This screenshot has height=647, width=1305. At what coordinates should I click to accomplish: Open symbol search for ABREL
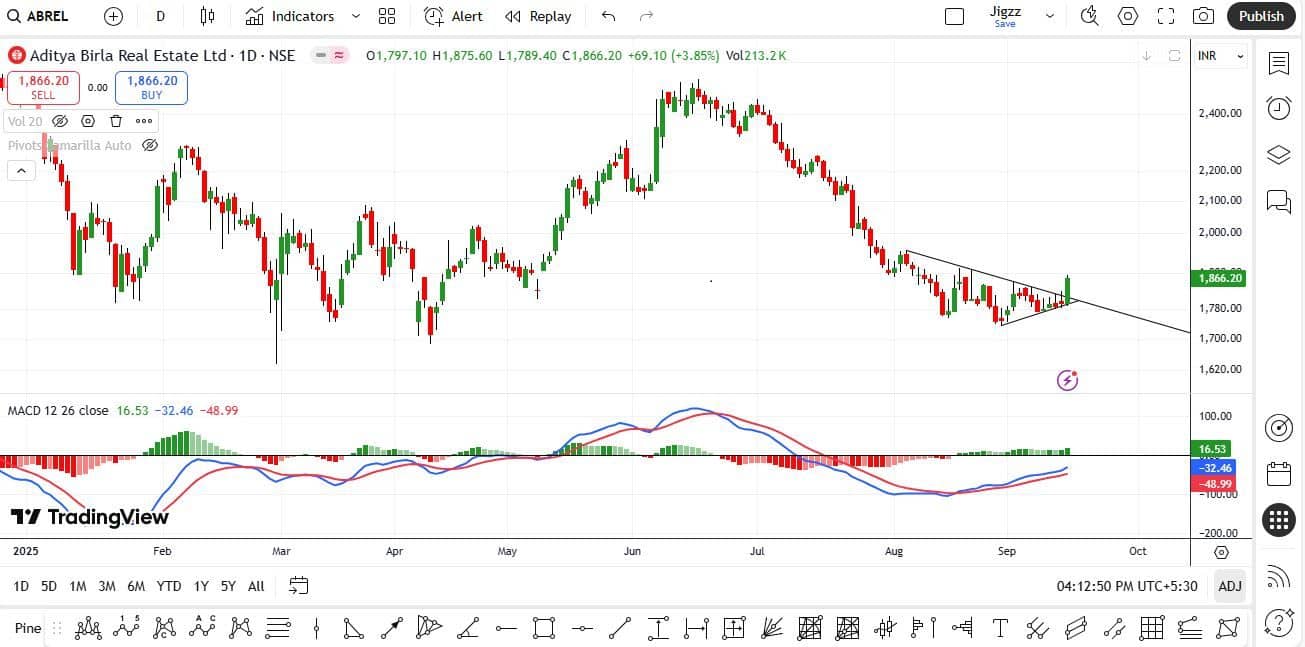point(40,16)
